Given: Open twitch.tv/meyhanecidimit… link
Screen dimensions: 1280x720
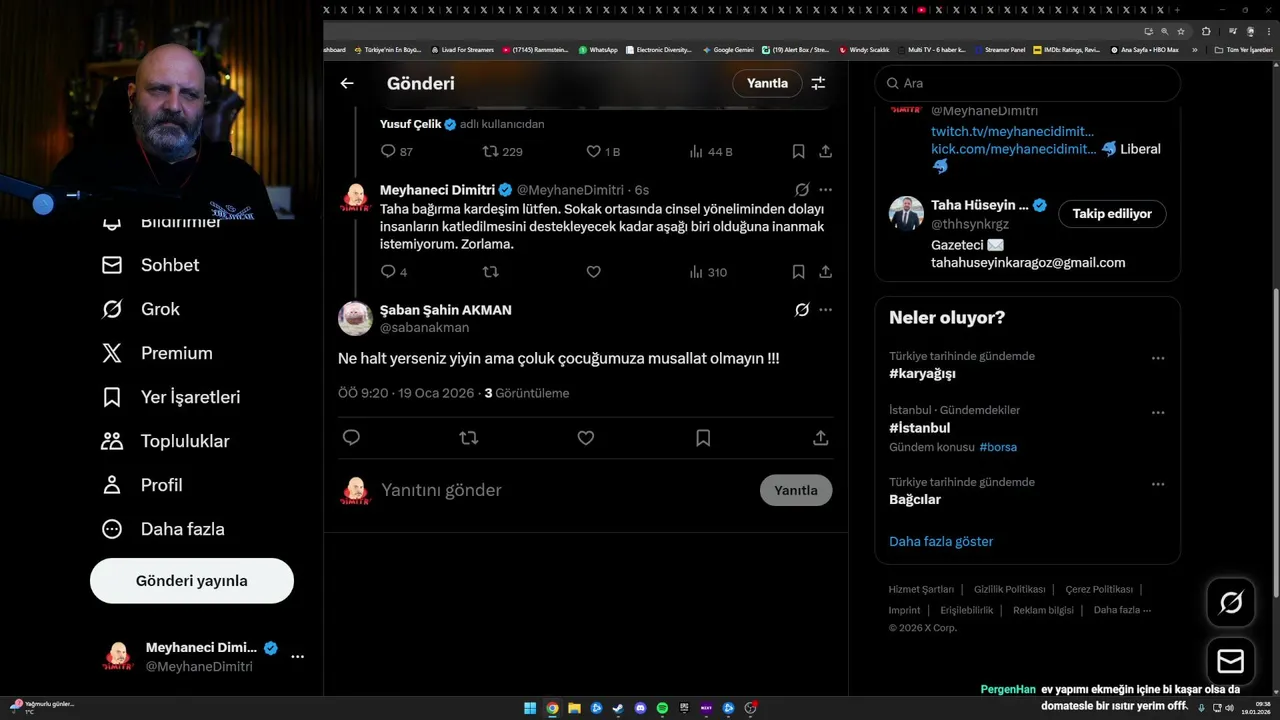Looking at the screenshot, I should [x=1013, y=131].
